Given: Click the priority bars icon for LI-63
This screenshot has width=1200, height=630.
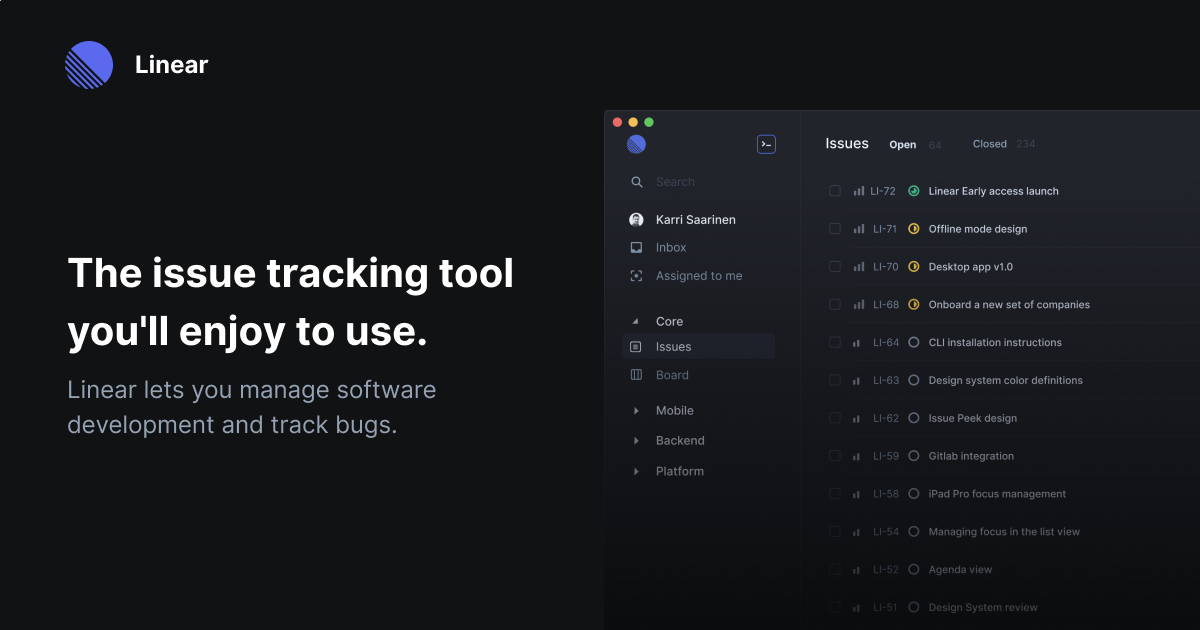Looking at the screenshot, I should pos(857,380).
